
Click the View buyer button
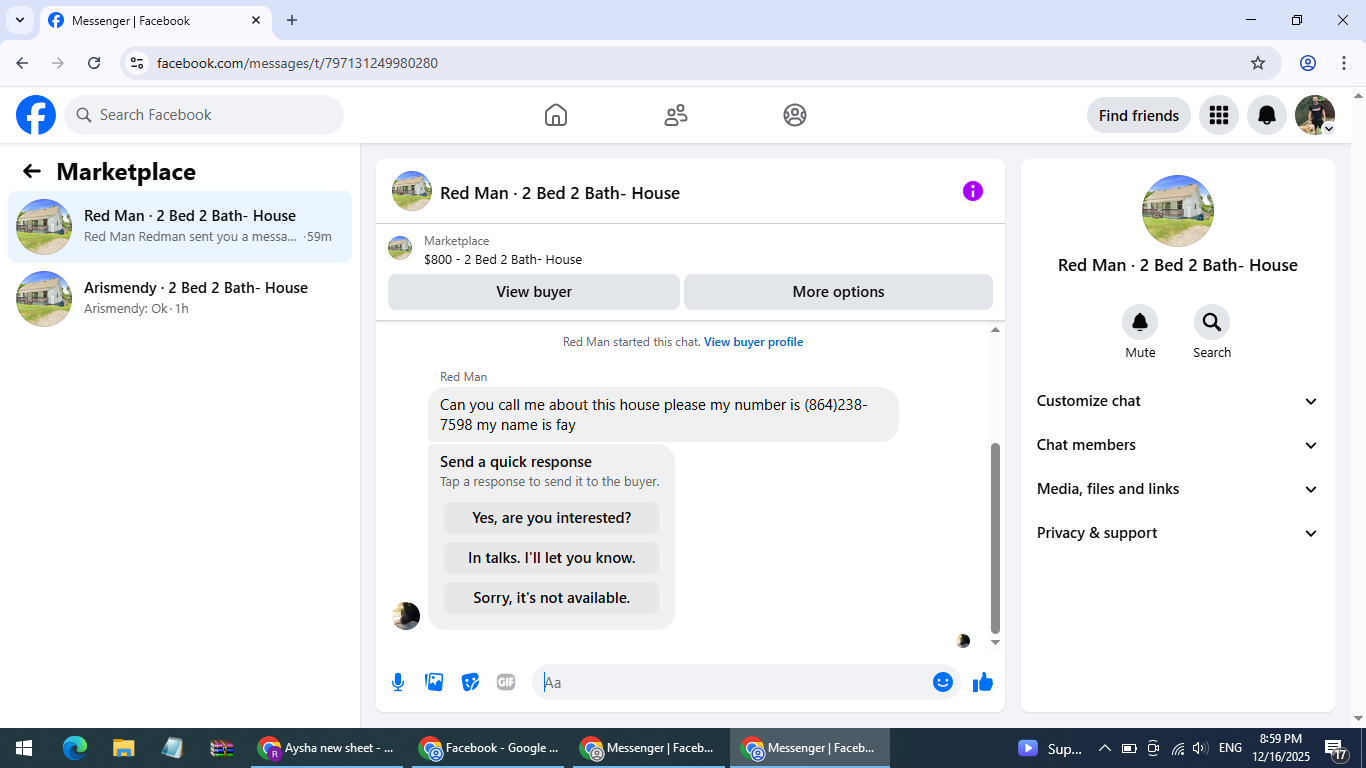pyautogui.click(x=534, y=292)
